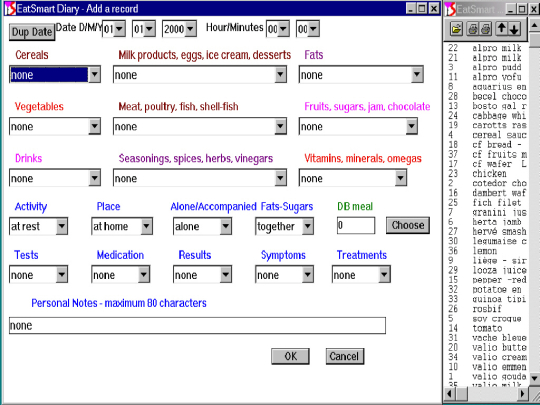Open the minutes dropdown in the time row
Image resolution: width=540 pixels, height=405 pixels.
tap(313, 29)
